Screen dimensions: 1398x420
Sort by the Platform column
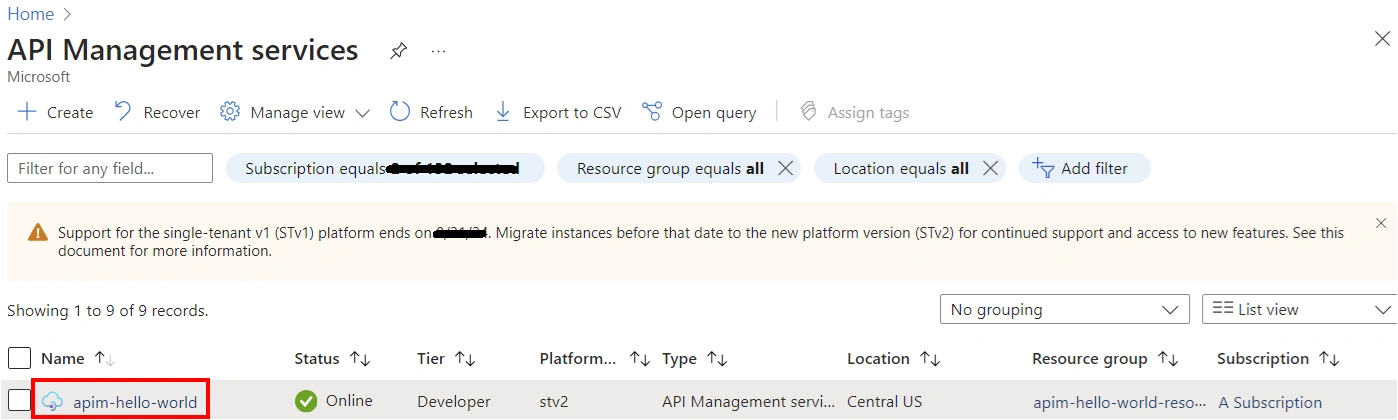[595, 358]
